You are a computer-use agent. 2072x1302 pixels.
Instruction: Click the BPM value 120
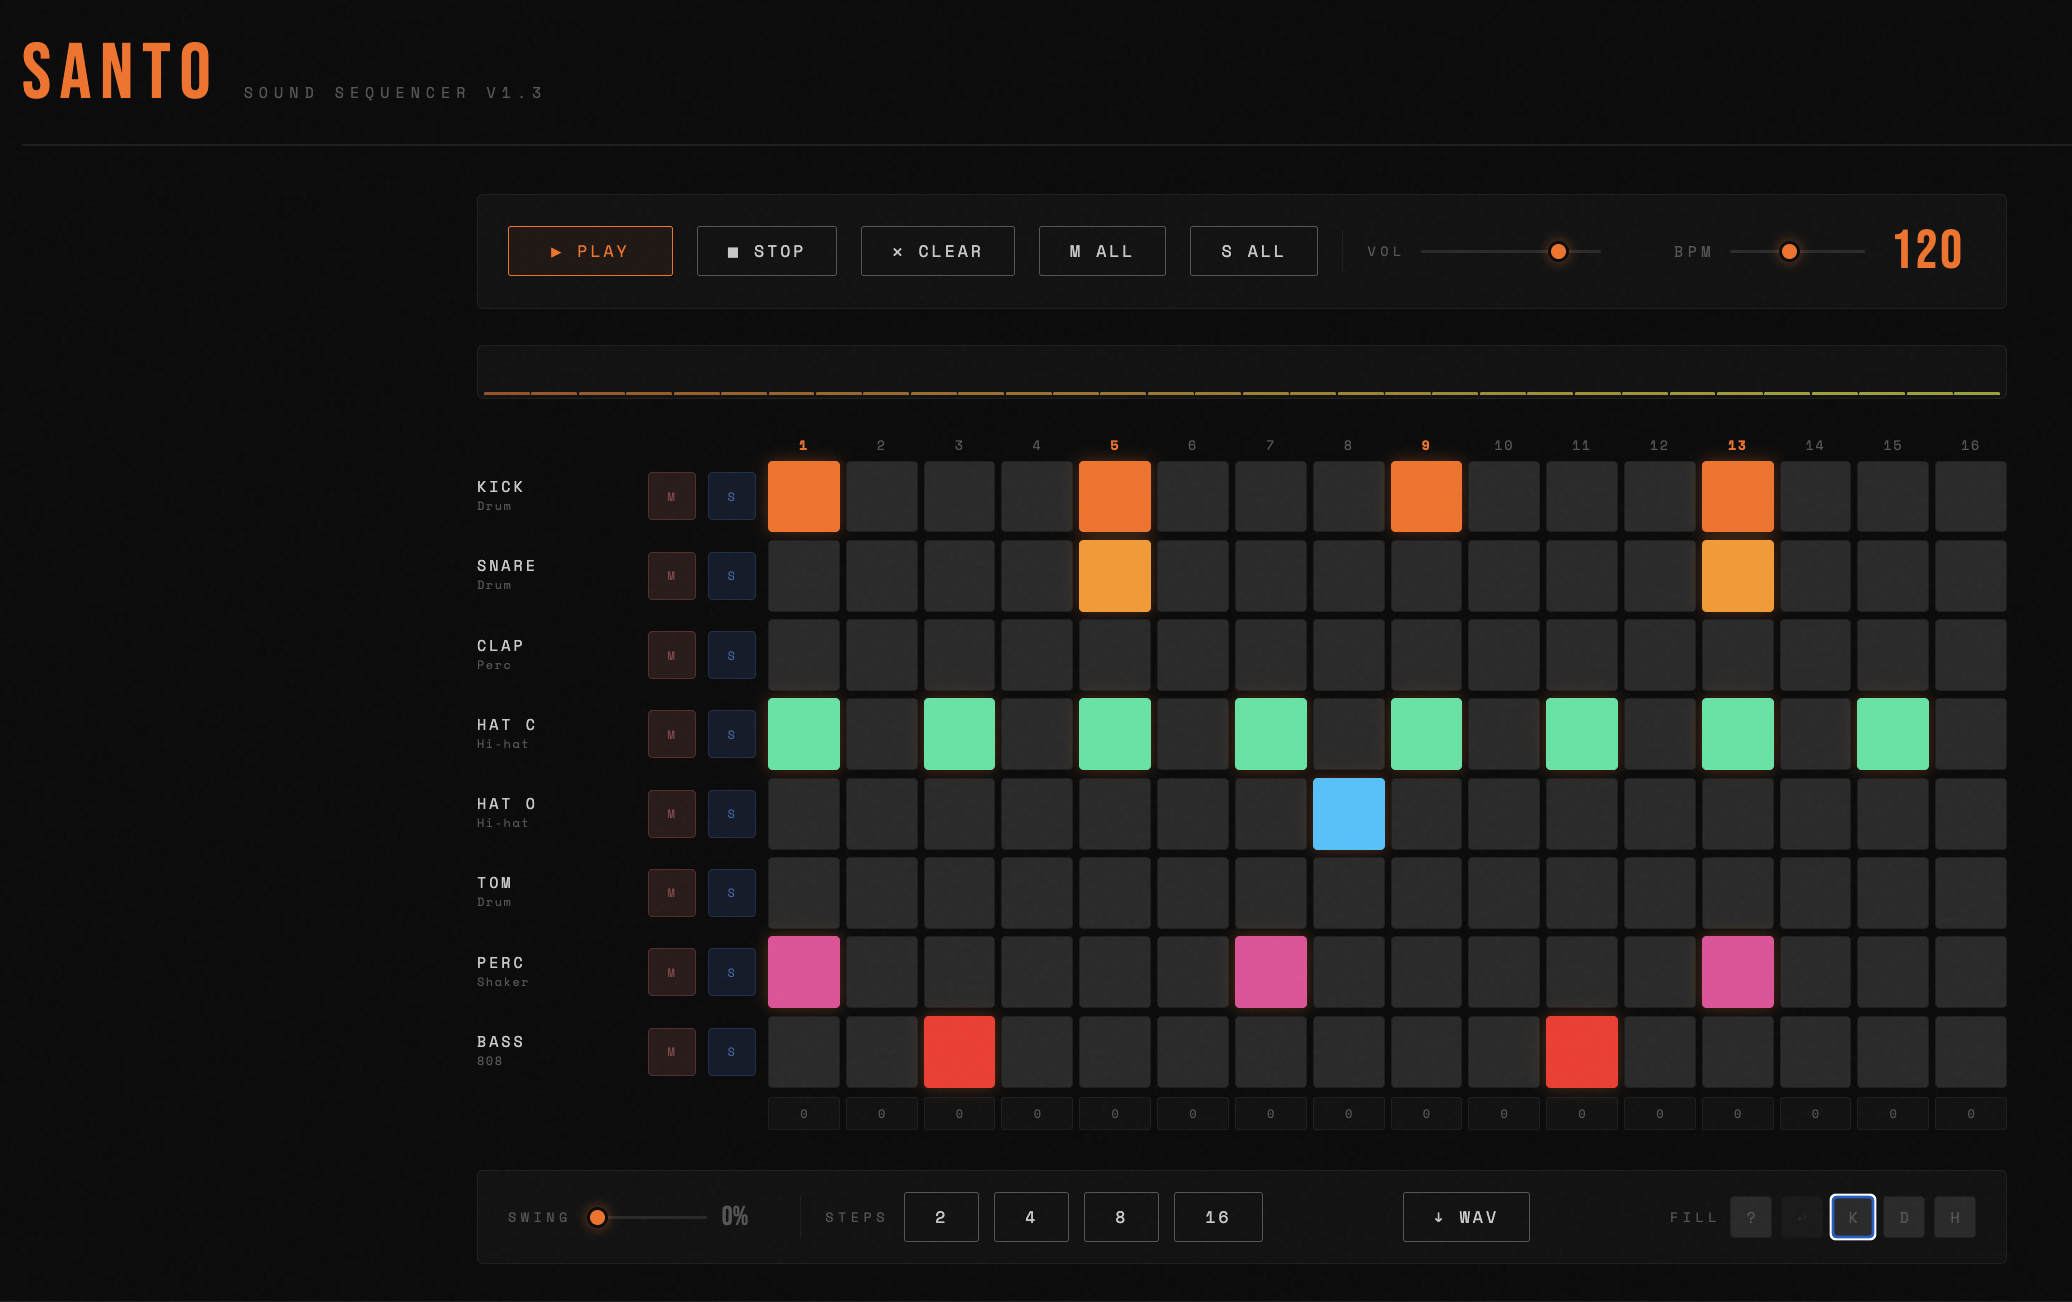[1928, 250]
